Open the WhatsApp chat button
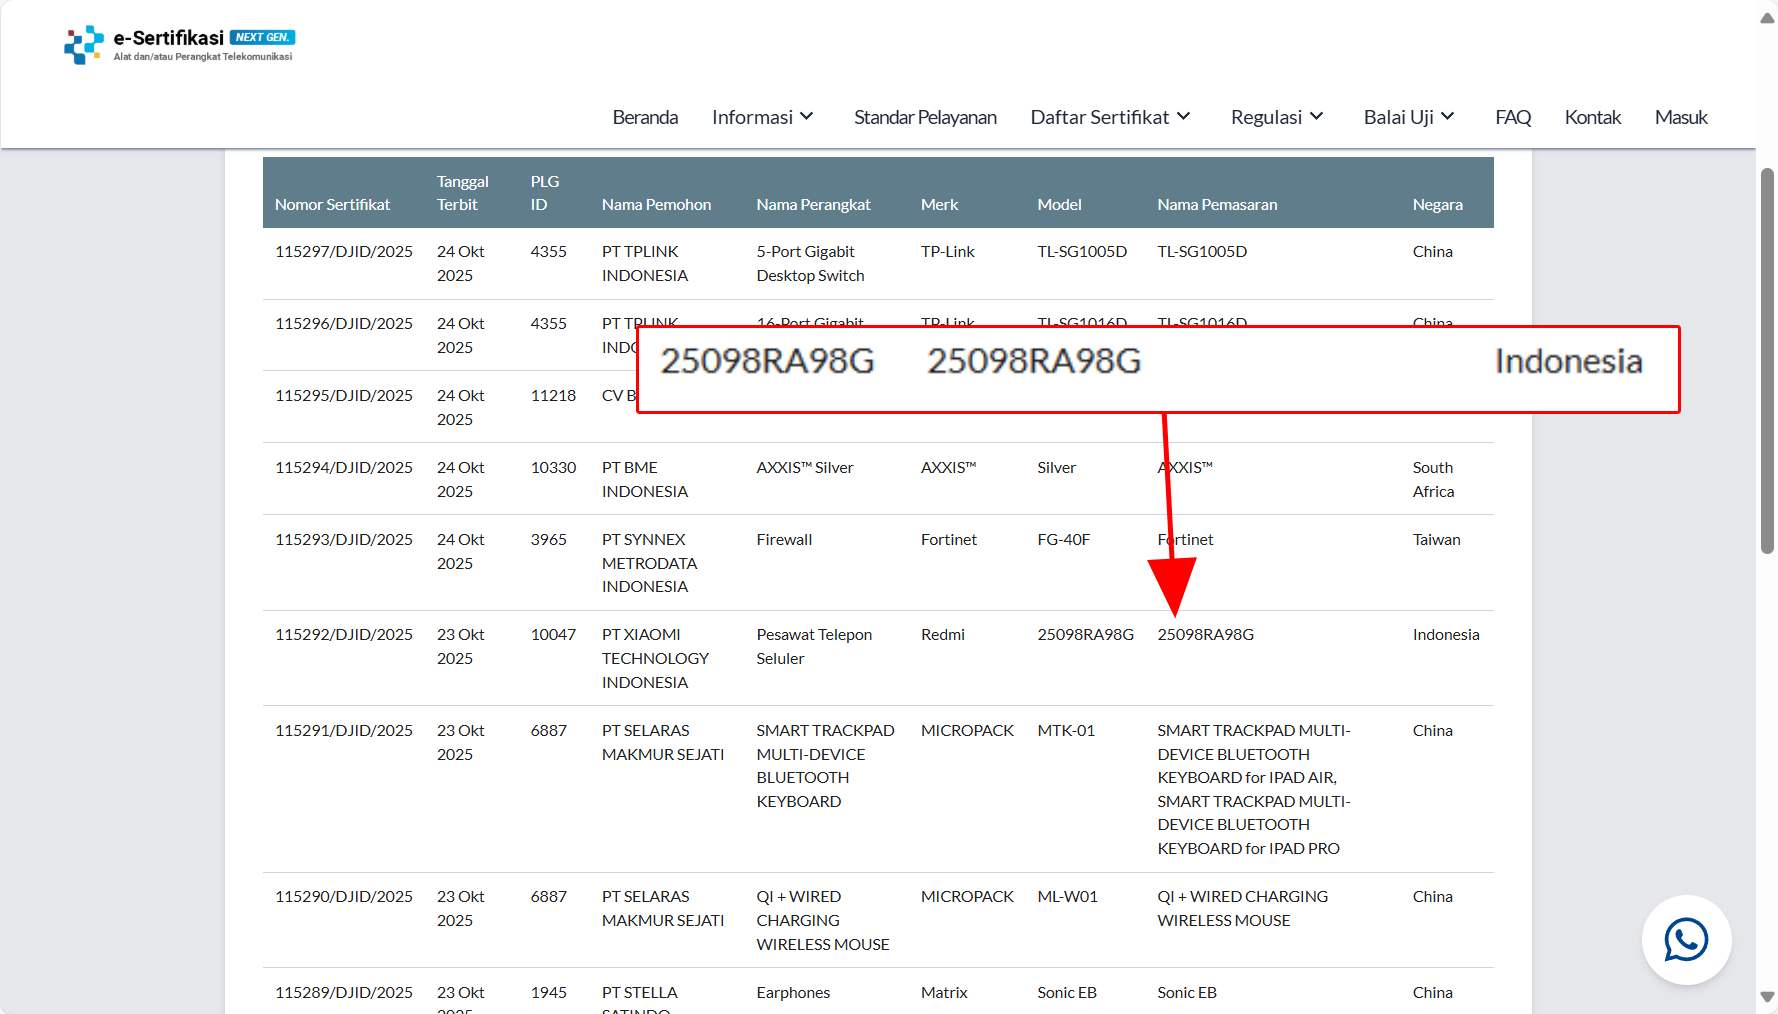This screenshot has height=1014, width=1778. click(x=1686, y=940)
